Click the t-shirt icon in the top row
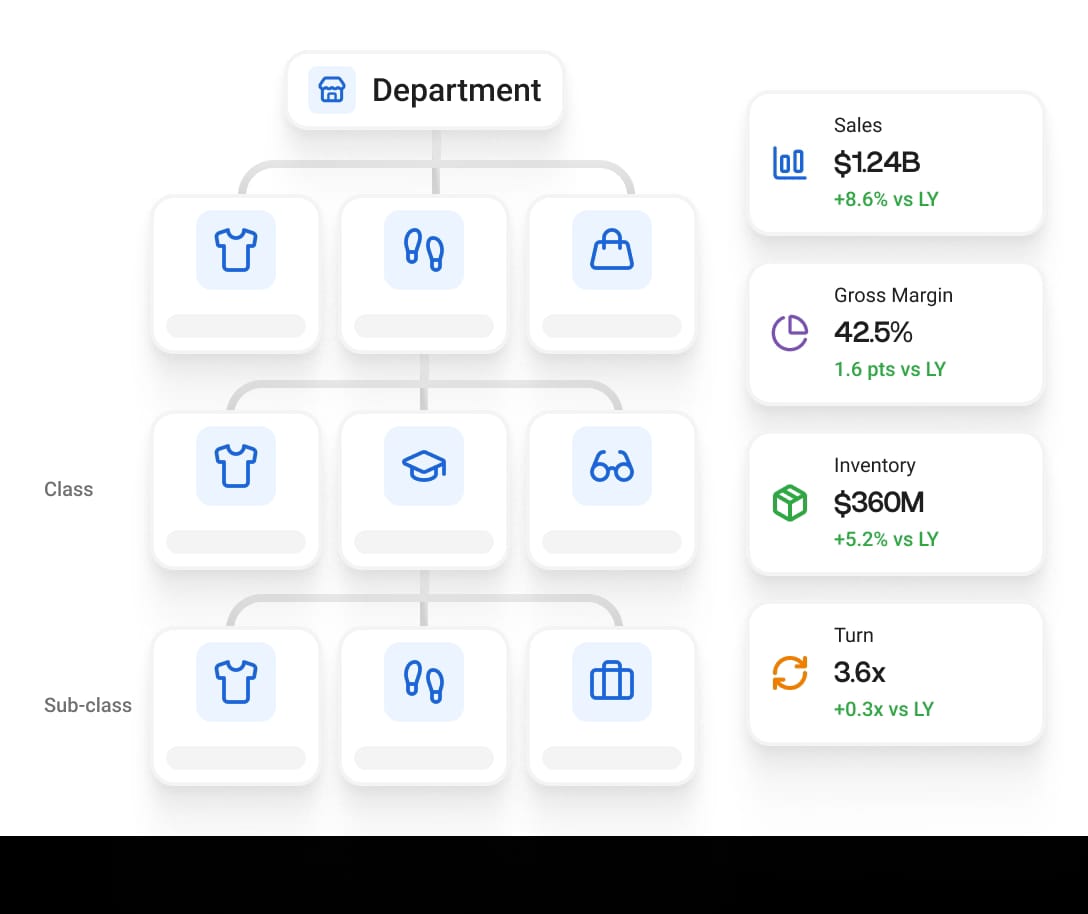This screenshot has width=1088, height=914. (x=236, y=250)
